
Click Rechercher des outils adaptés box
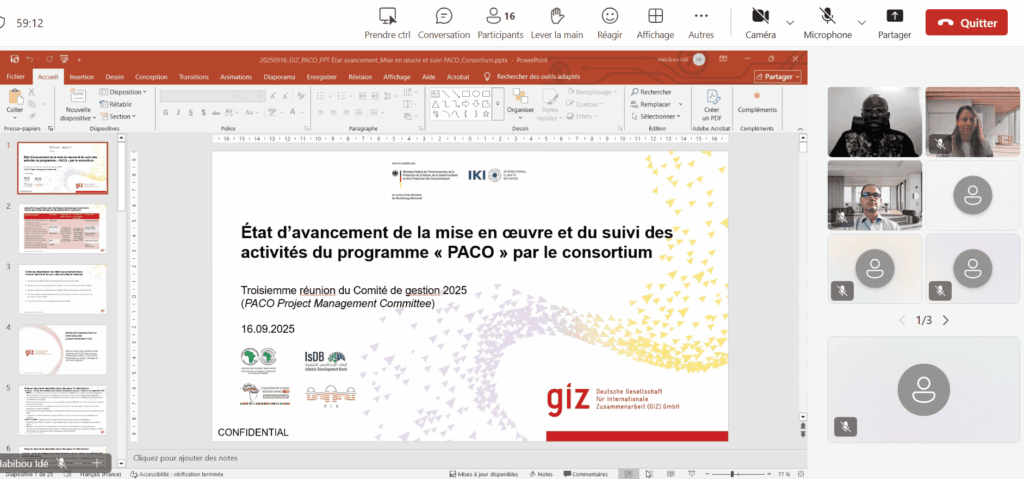tap(532, 76)
